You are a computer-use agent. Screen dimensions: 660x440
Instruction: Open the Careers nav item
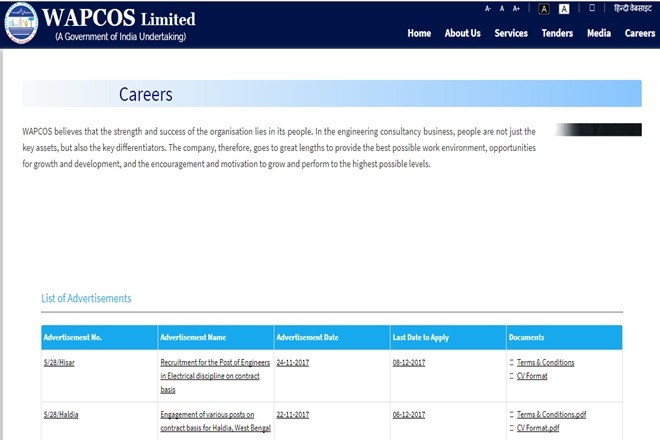[640, 33]
